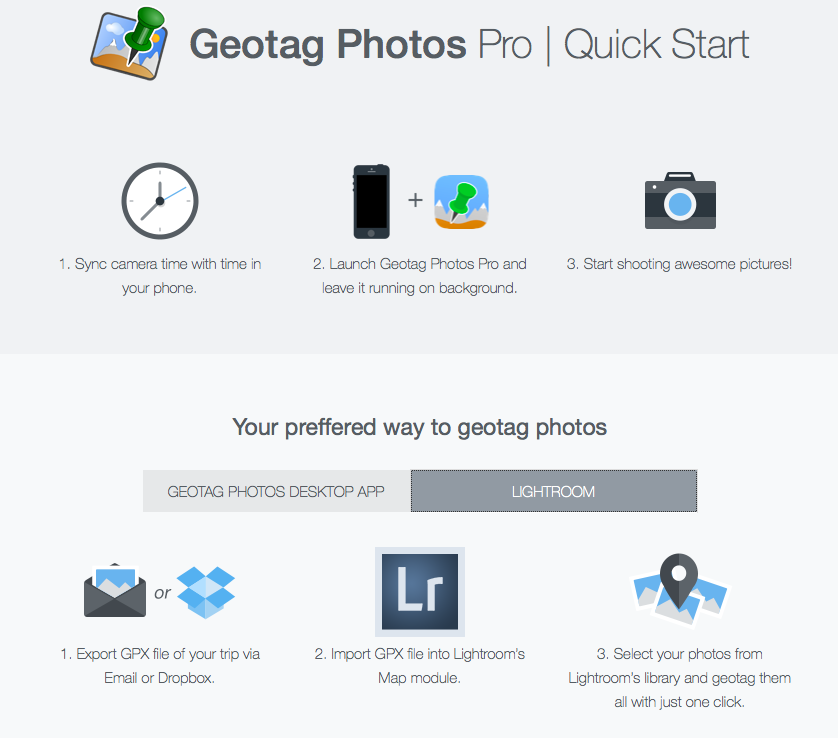This screenshot has height=738, width=838.
Task: Click the Geotag Photos Pro logo icon
Action: [130, 44]
